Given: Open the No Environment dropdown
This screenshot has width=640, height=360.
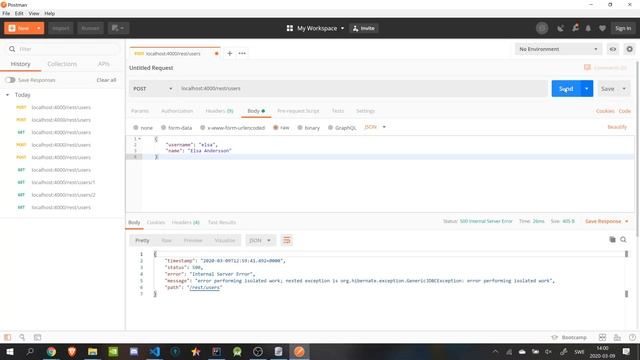Looking at the screenshot, I should click(558, 49).
